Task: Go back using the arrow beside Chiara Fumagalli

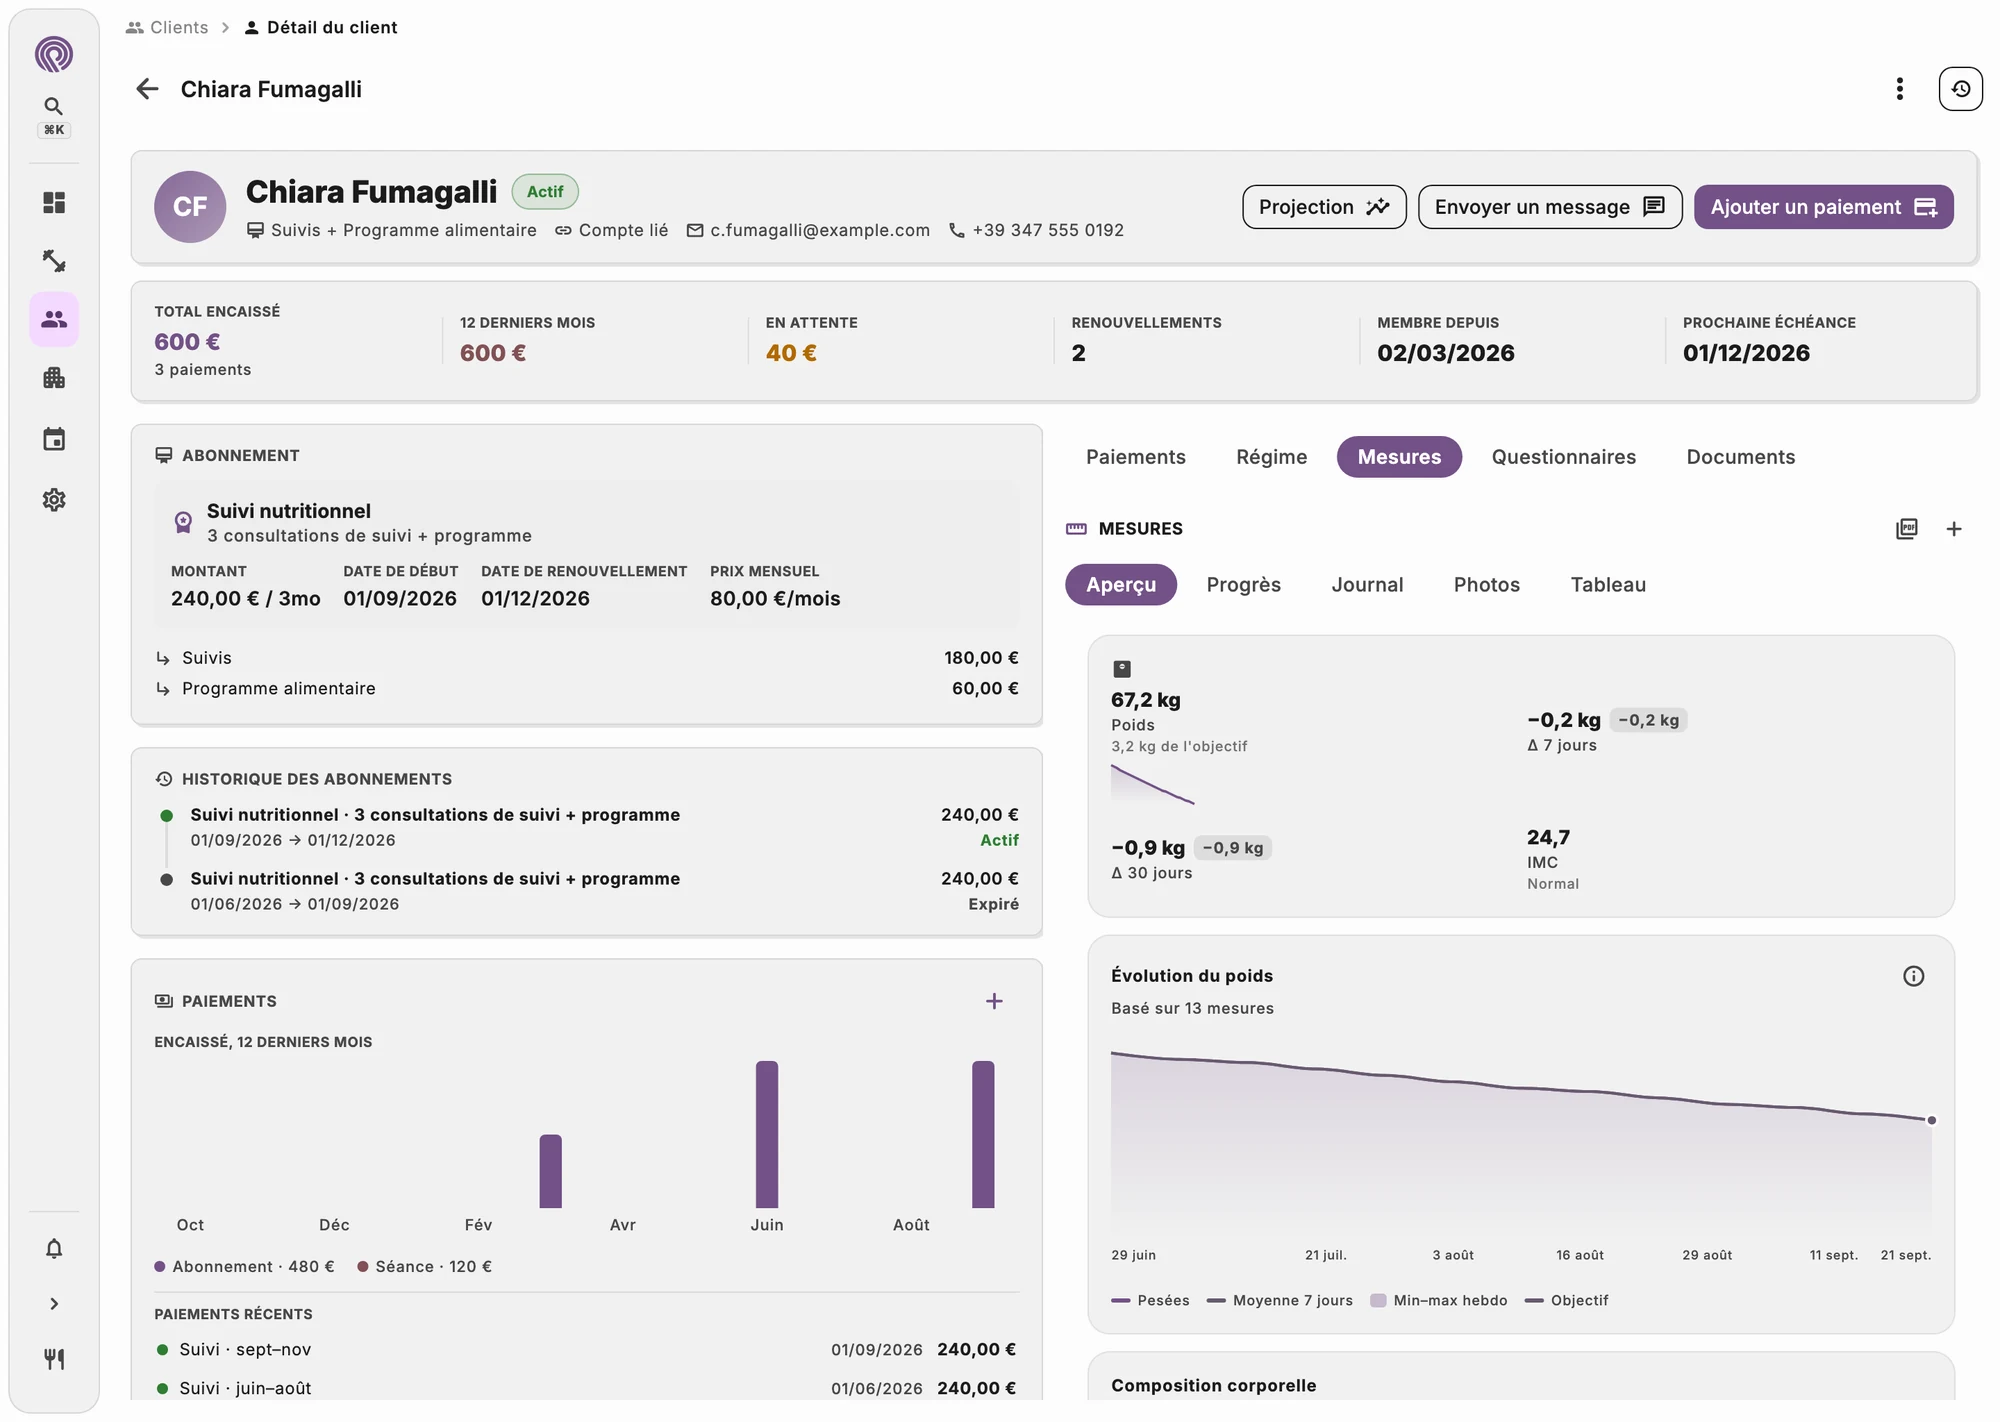Action: pos(148,89)
